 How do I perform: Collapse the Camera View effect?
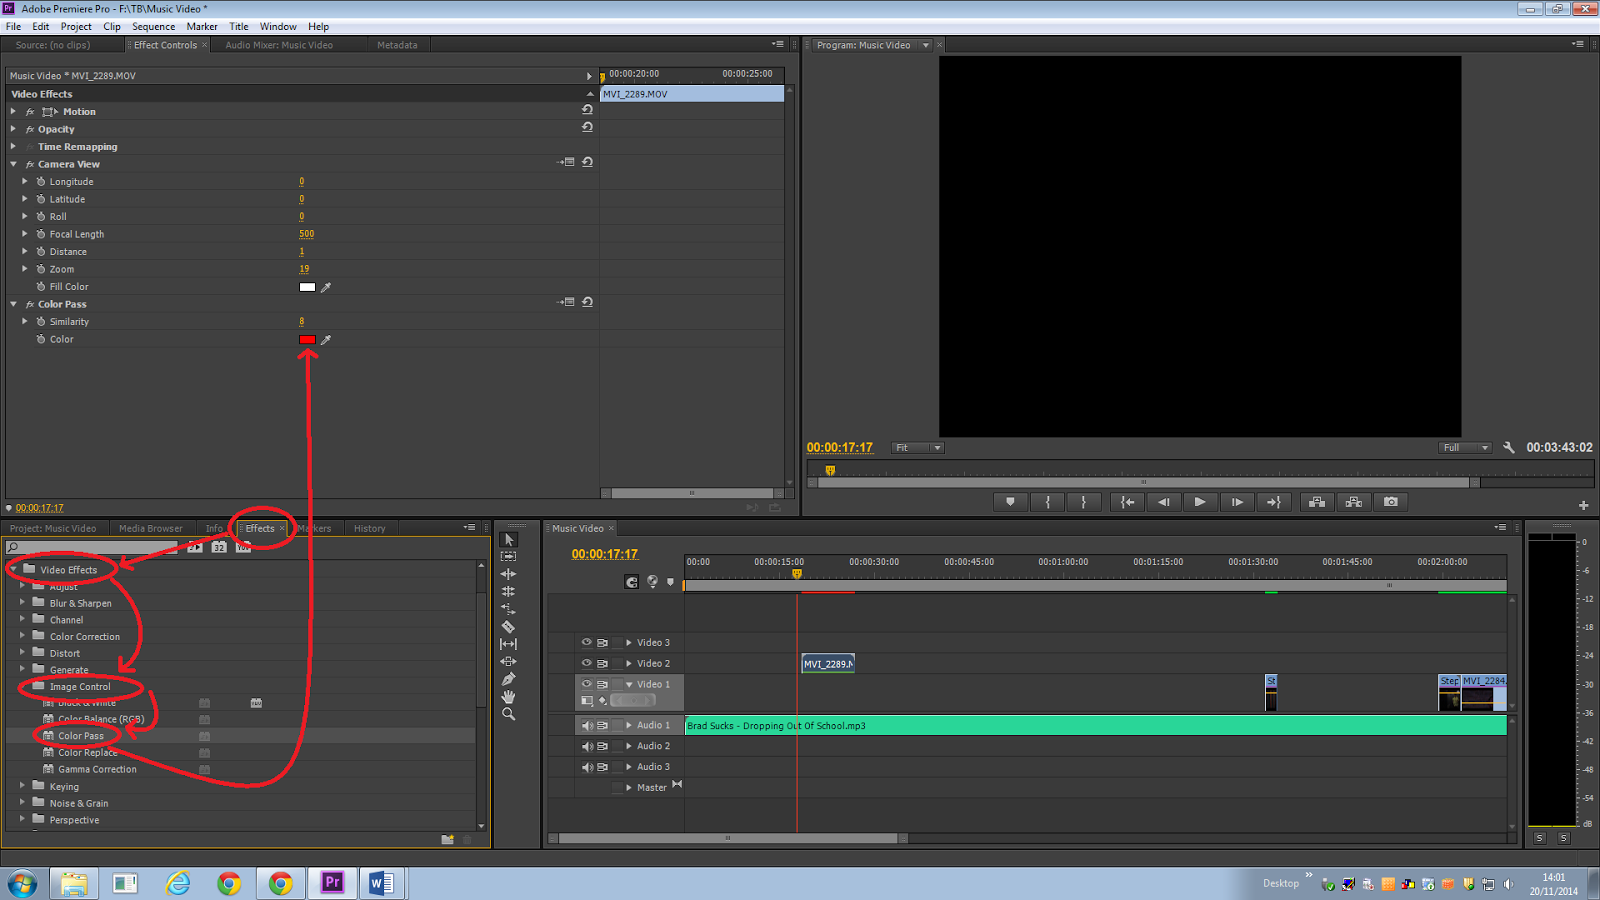(13, 164)
